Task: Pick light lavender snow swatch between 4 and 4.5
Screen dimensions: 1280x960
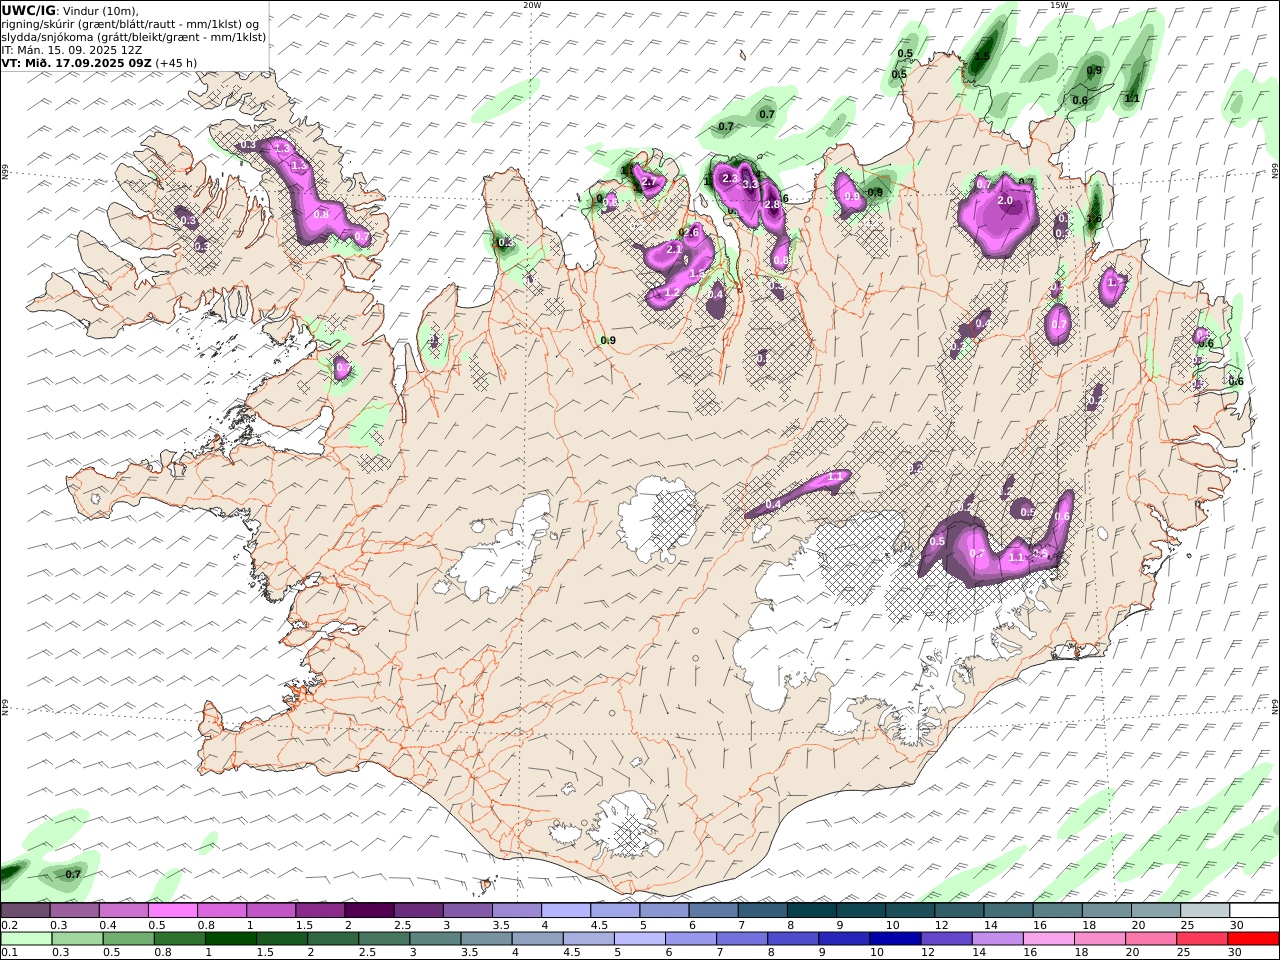Action: click(x=566, y=911)
